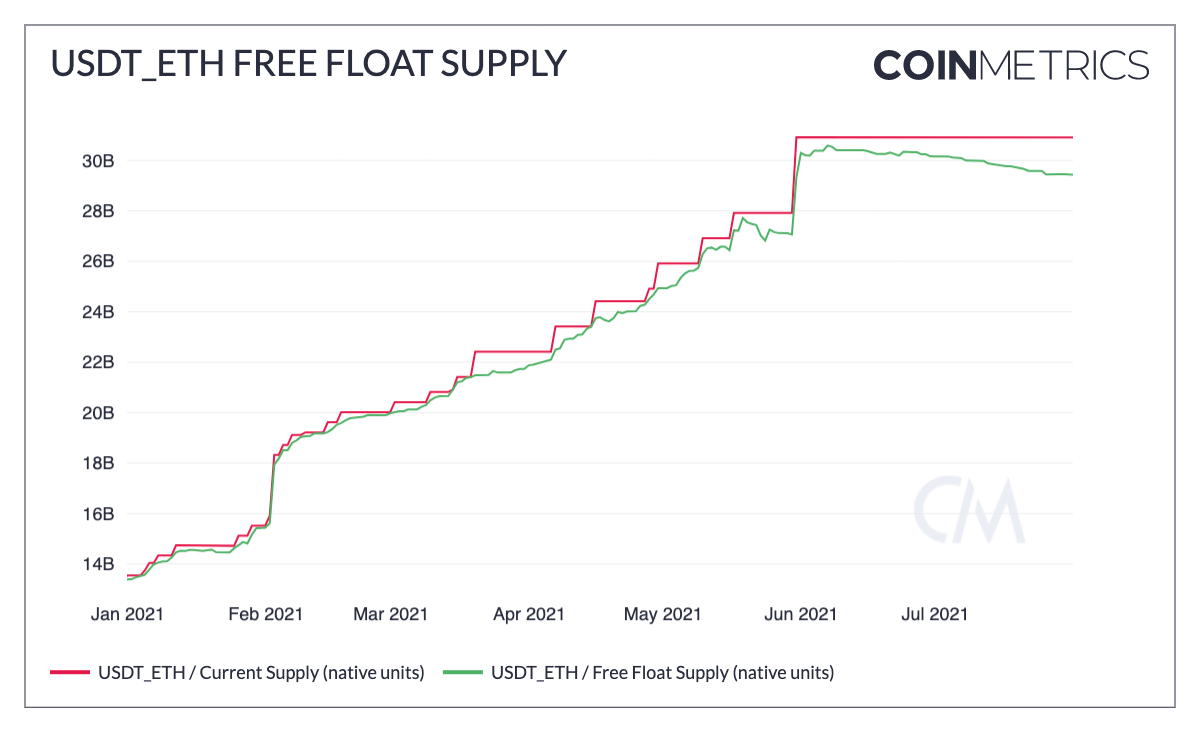Click the 30B y-axis label
The width and height of the screenshot is (1200, 732).
97,161
